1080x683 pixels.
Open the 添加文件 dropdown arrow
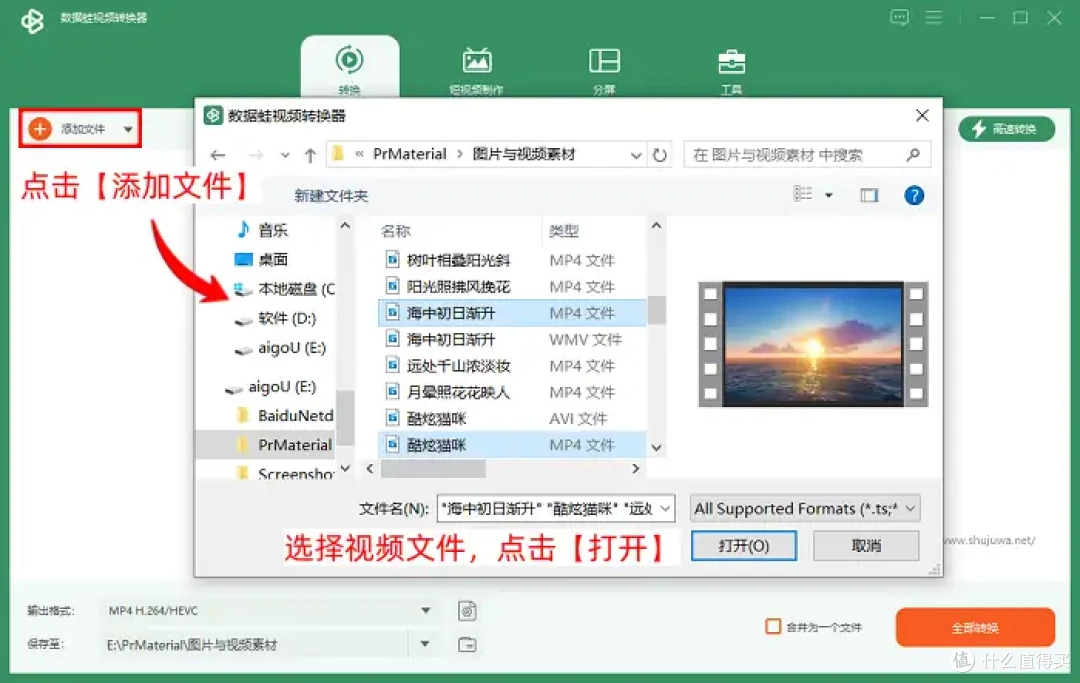[128, 129]
